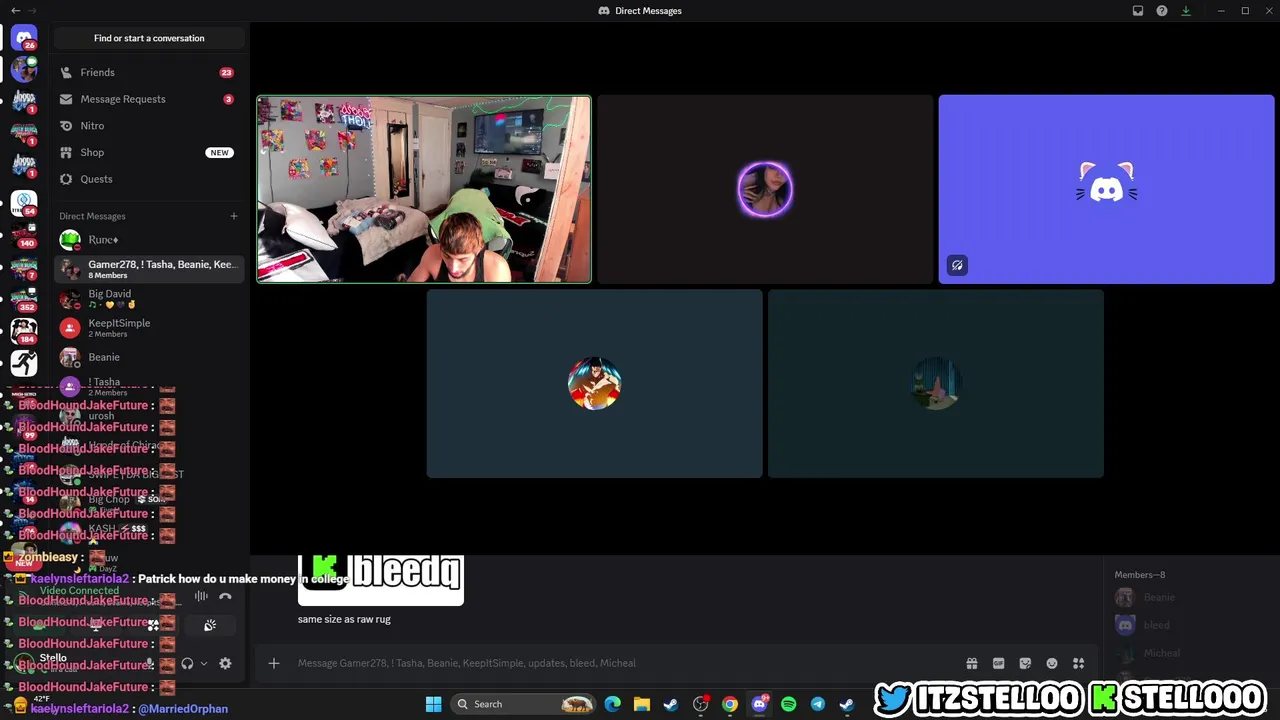This screenshot has height=720, width=1280.
Task: Go back using the back arrow
Action: click(15, 10)
